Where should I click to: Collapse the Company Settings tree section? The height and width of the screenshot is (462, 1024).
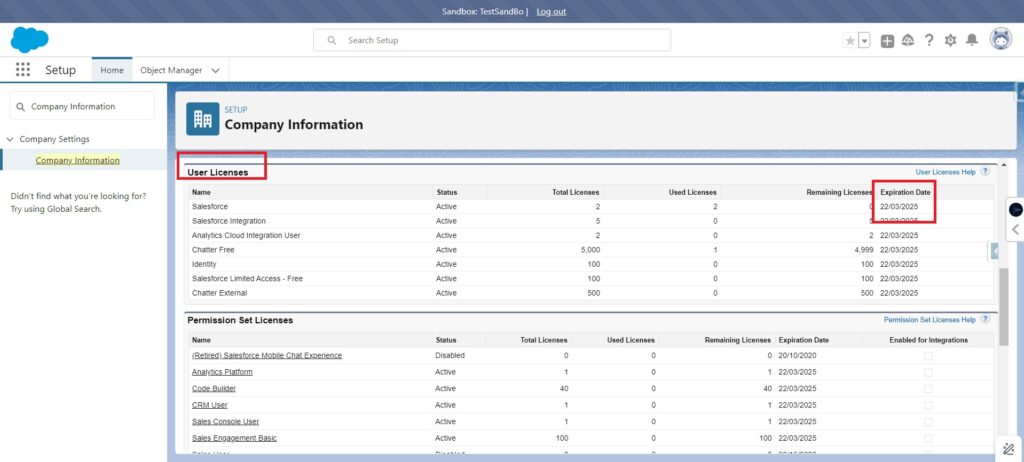[x=10, y=139]
